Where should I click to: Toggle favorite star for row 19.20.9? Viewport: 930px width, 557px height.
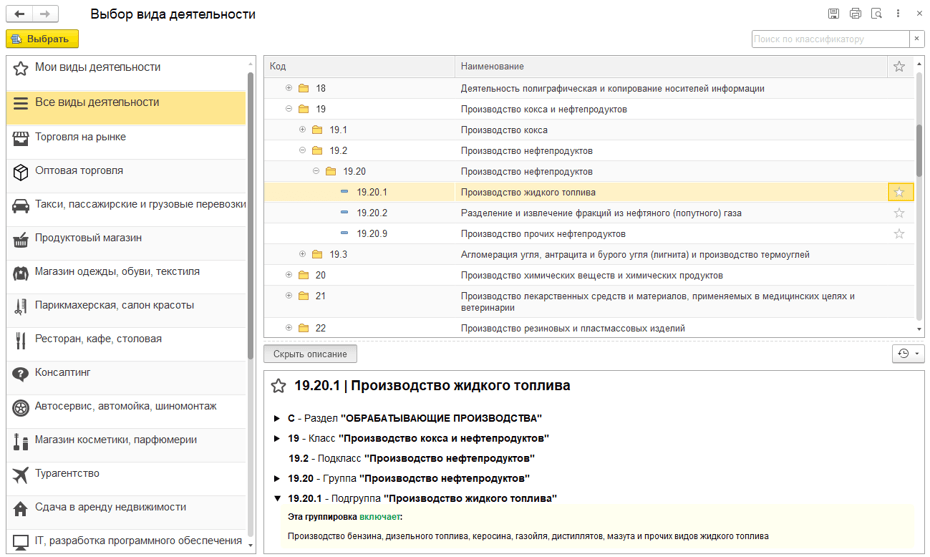point(899,234)
